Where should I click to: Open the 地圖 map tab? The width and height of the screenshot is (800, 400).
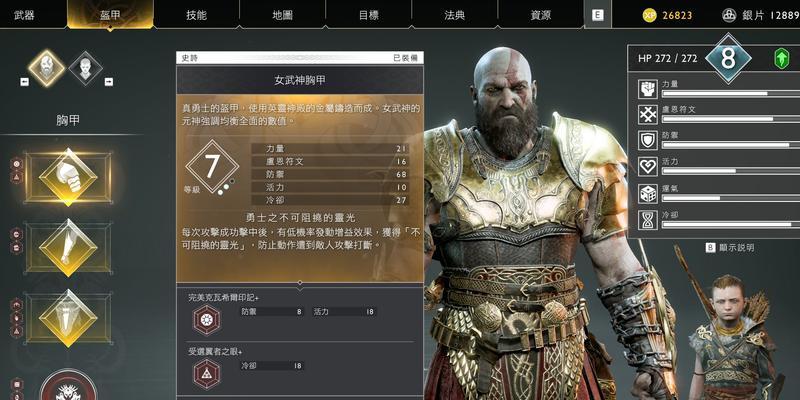282,15
